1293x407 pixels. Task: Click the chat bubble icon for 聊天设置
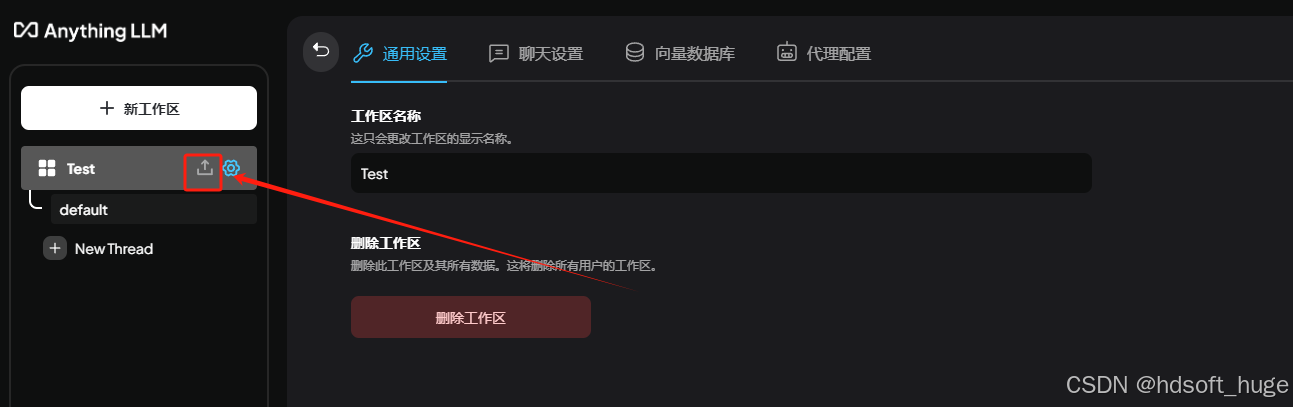pos(499,53)
